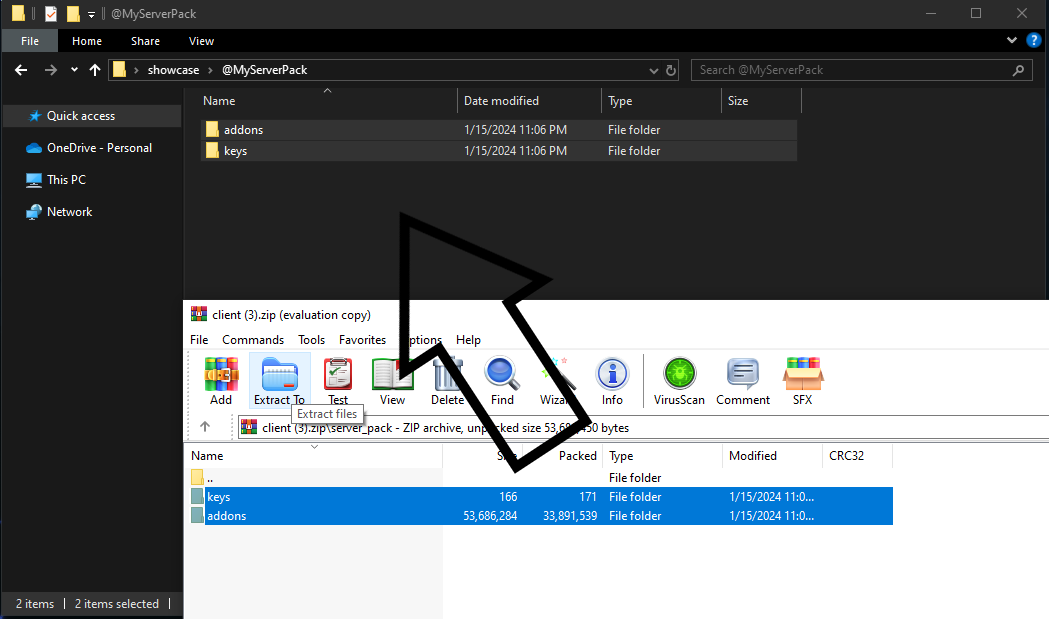Screen dimensions: 1049x619
Task: Open the Find tool in WinRAR
Action: pos(502,380)
